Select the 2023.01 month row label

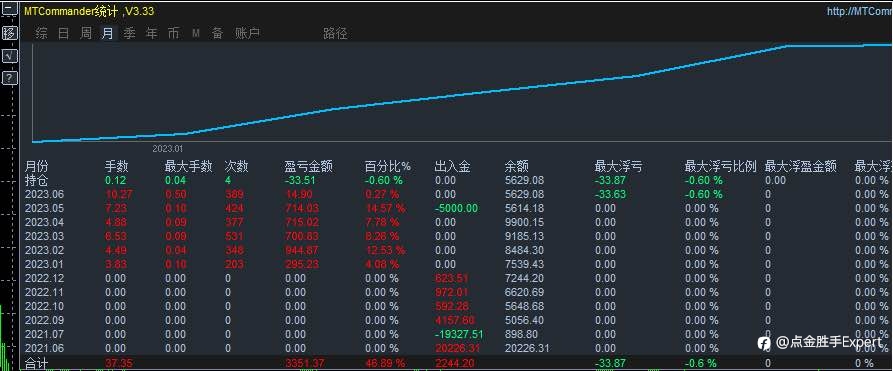[44, 264]
